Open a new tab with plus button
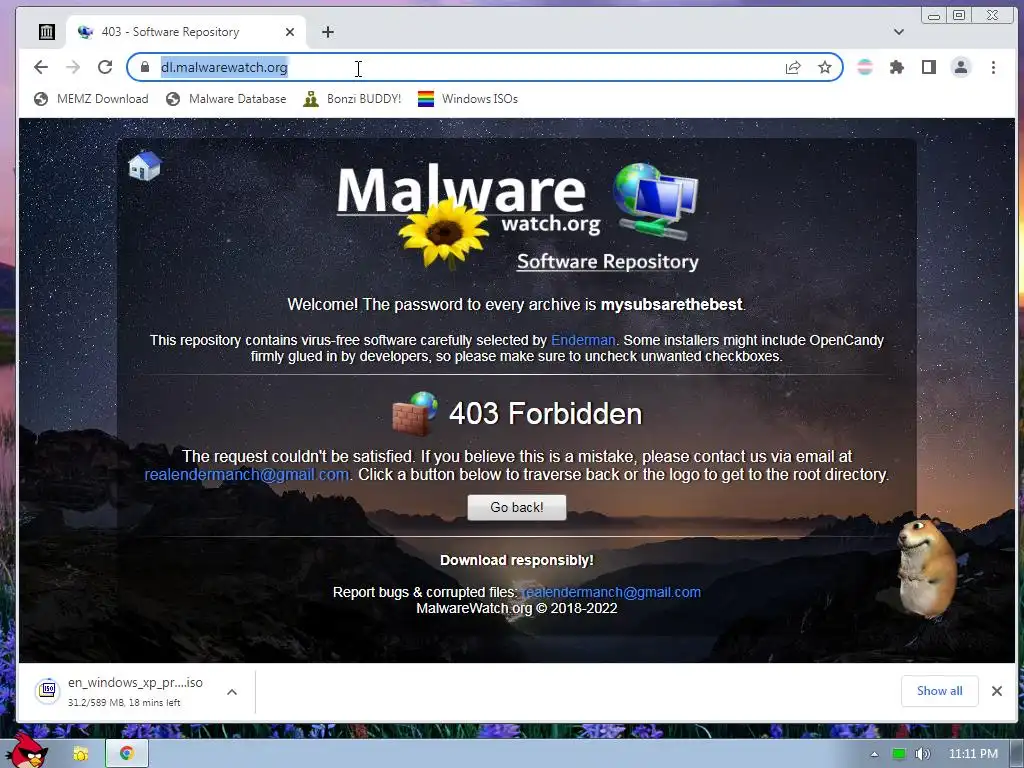This screenshot has width=1024, height=768. [x=328, y=32]
